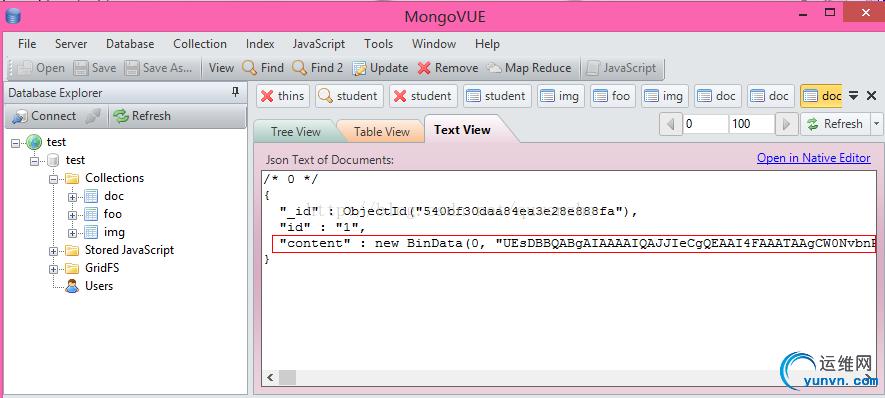This screenshot has height=398, width=885.
Task: Select the foo collection
Action: [112, 214]
